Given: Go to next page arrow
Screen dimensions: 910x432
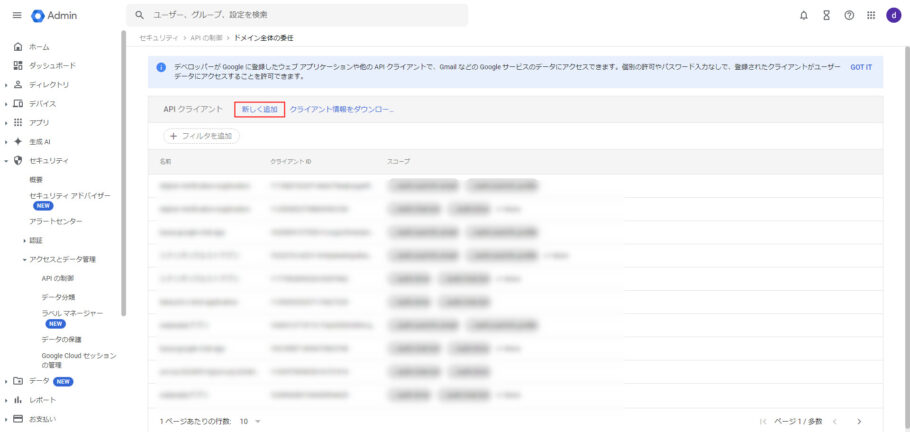Looking at the screenshot, I should tap(858, 421).
